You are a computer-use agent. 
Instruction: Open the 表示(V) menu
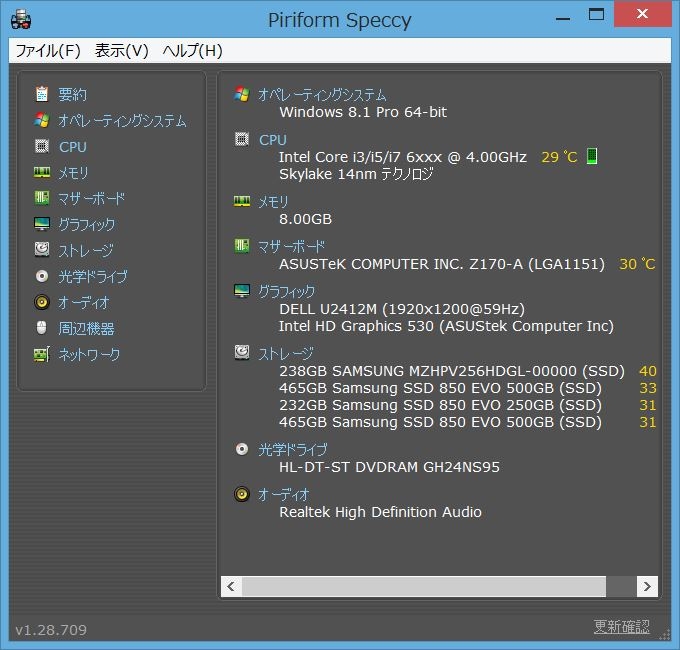coord(121,51)
